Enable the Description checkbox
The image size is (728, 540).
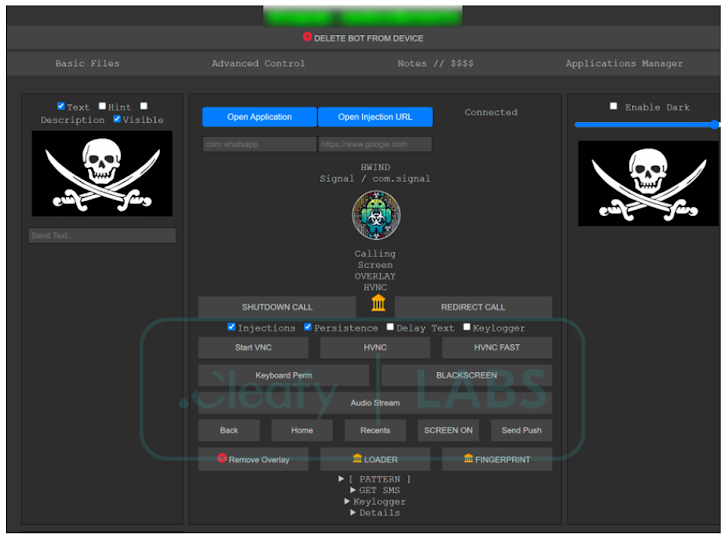pyautogui.click(x=144, y=106)
